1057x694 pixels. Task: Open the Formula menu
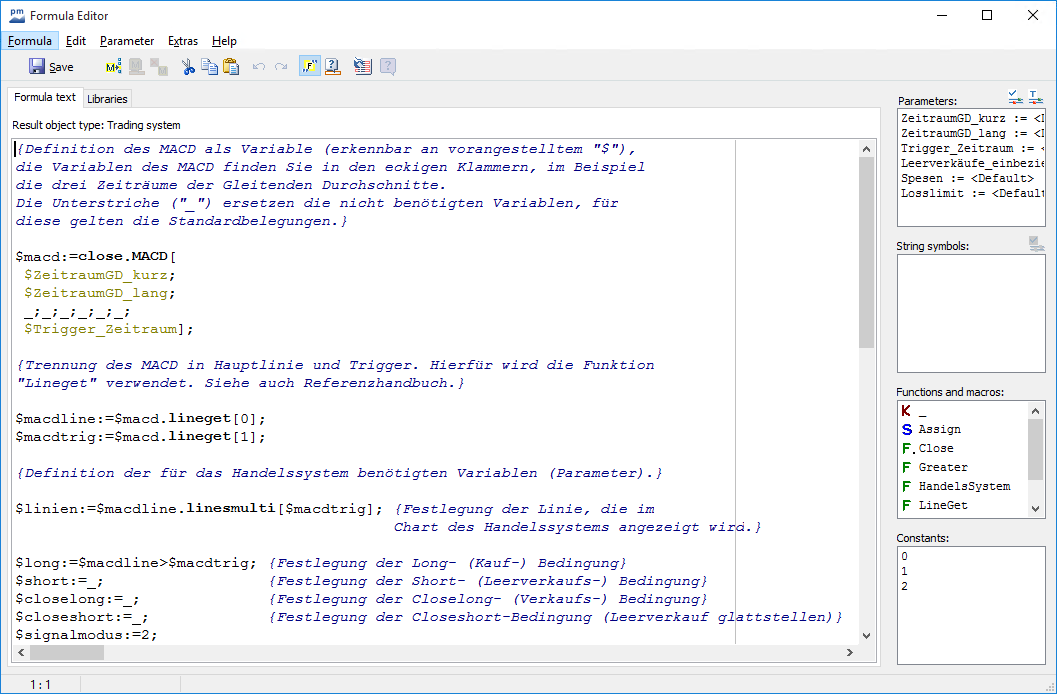(x=30, y=41)
